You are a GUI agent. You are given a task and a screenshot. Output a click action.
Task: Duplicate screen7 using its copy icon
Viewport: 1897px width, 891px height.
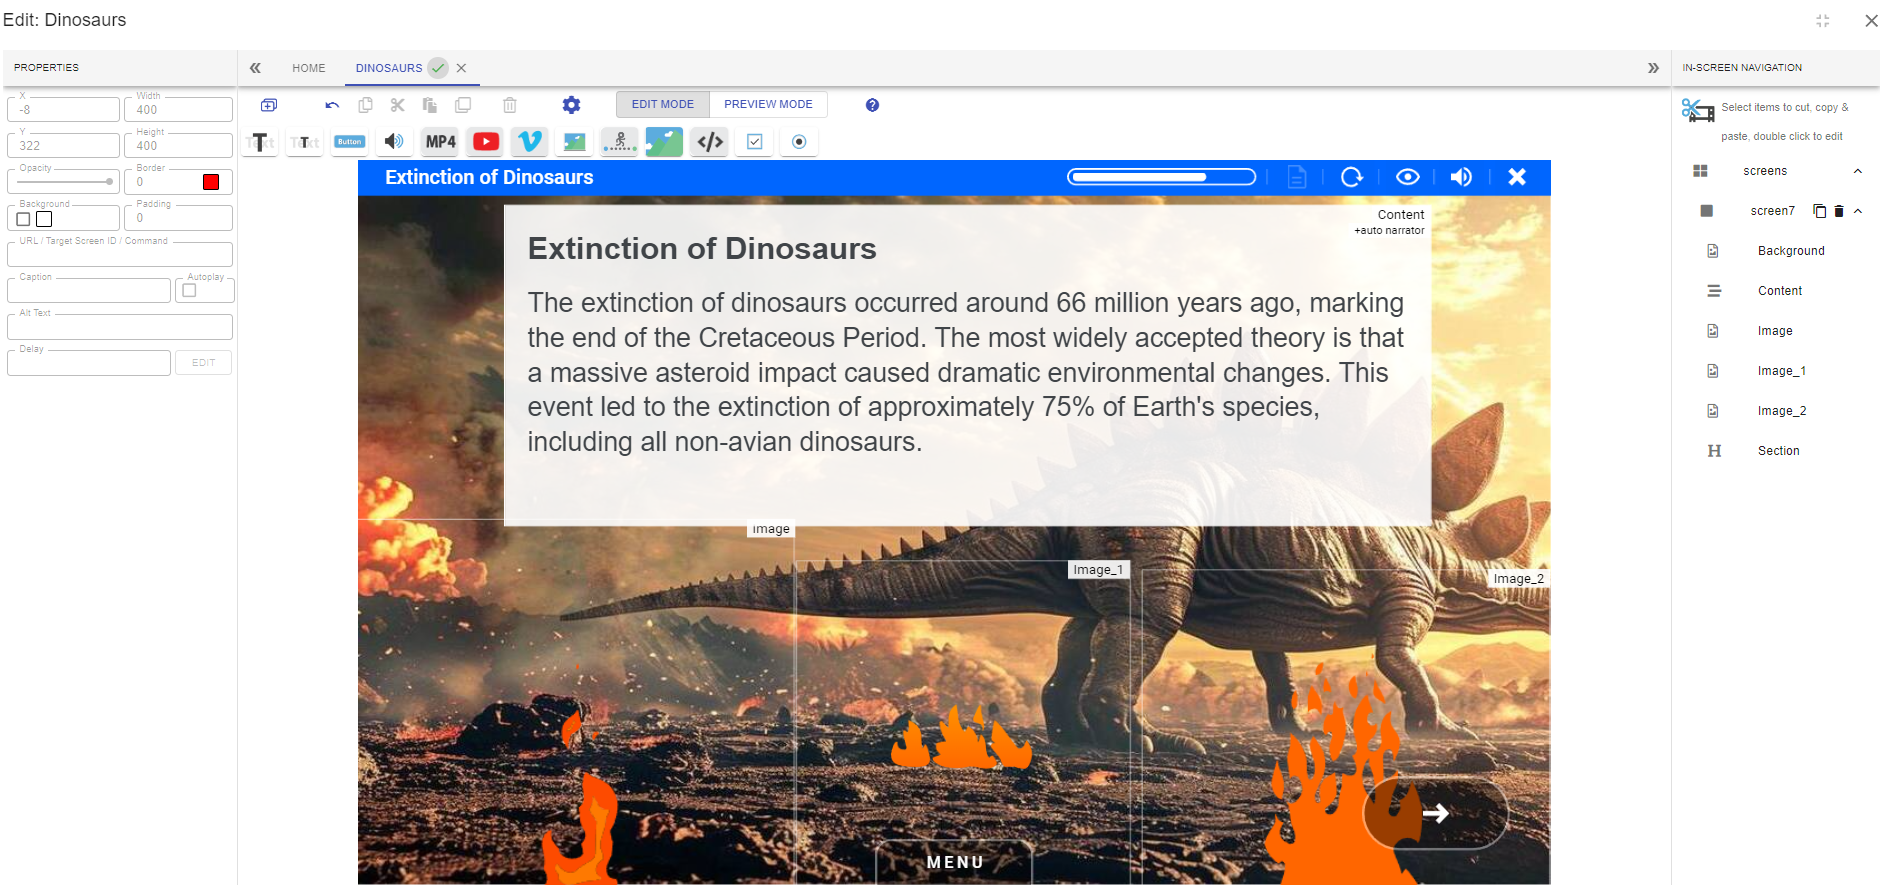(x=1820, y=211)
